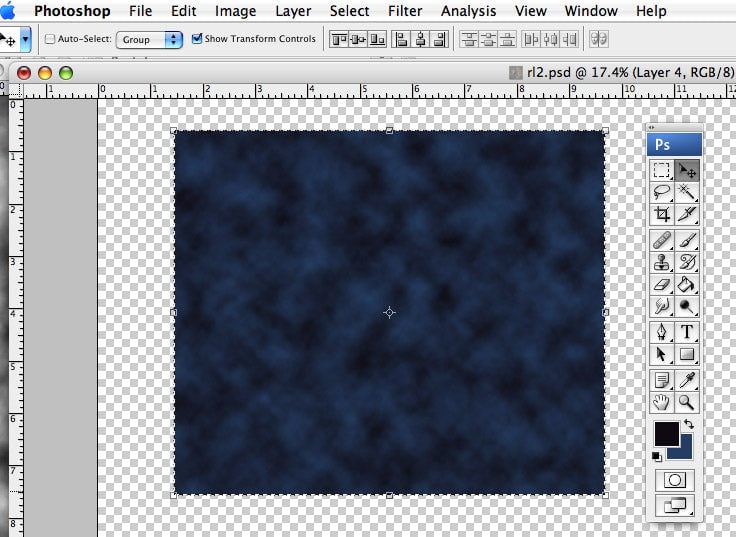
Task: Open the Group auto-select dropdown
Action: pos(149,40)
